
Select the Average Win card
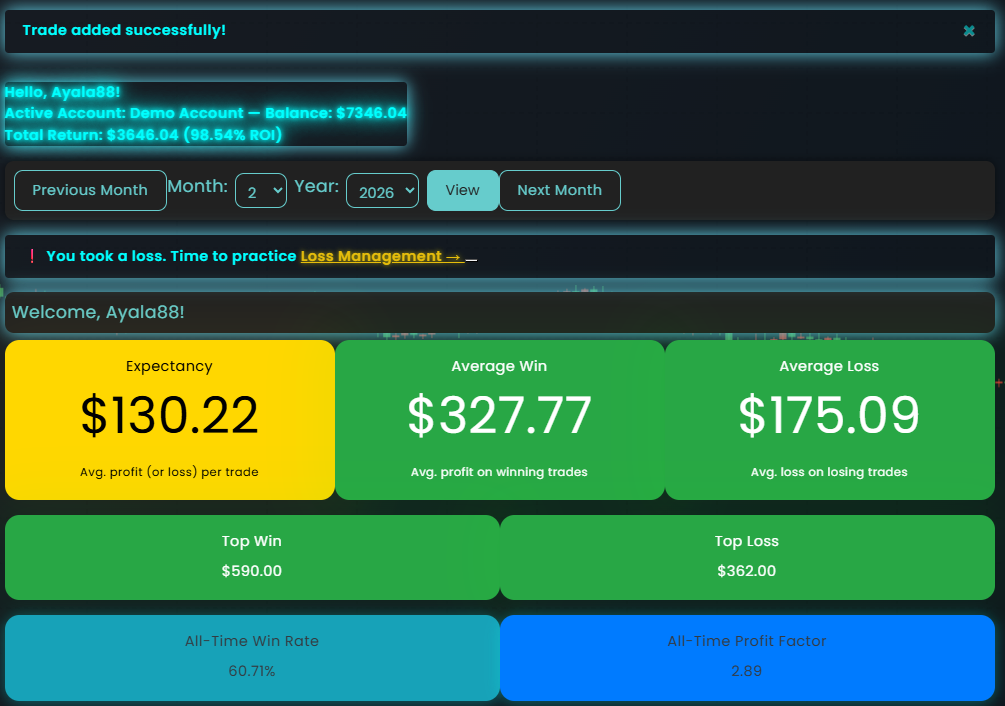click(499, 420)
